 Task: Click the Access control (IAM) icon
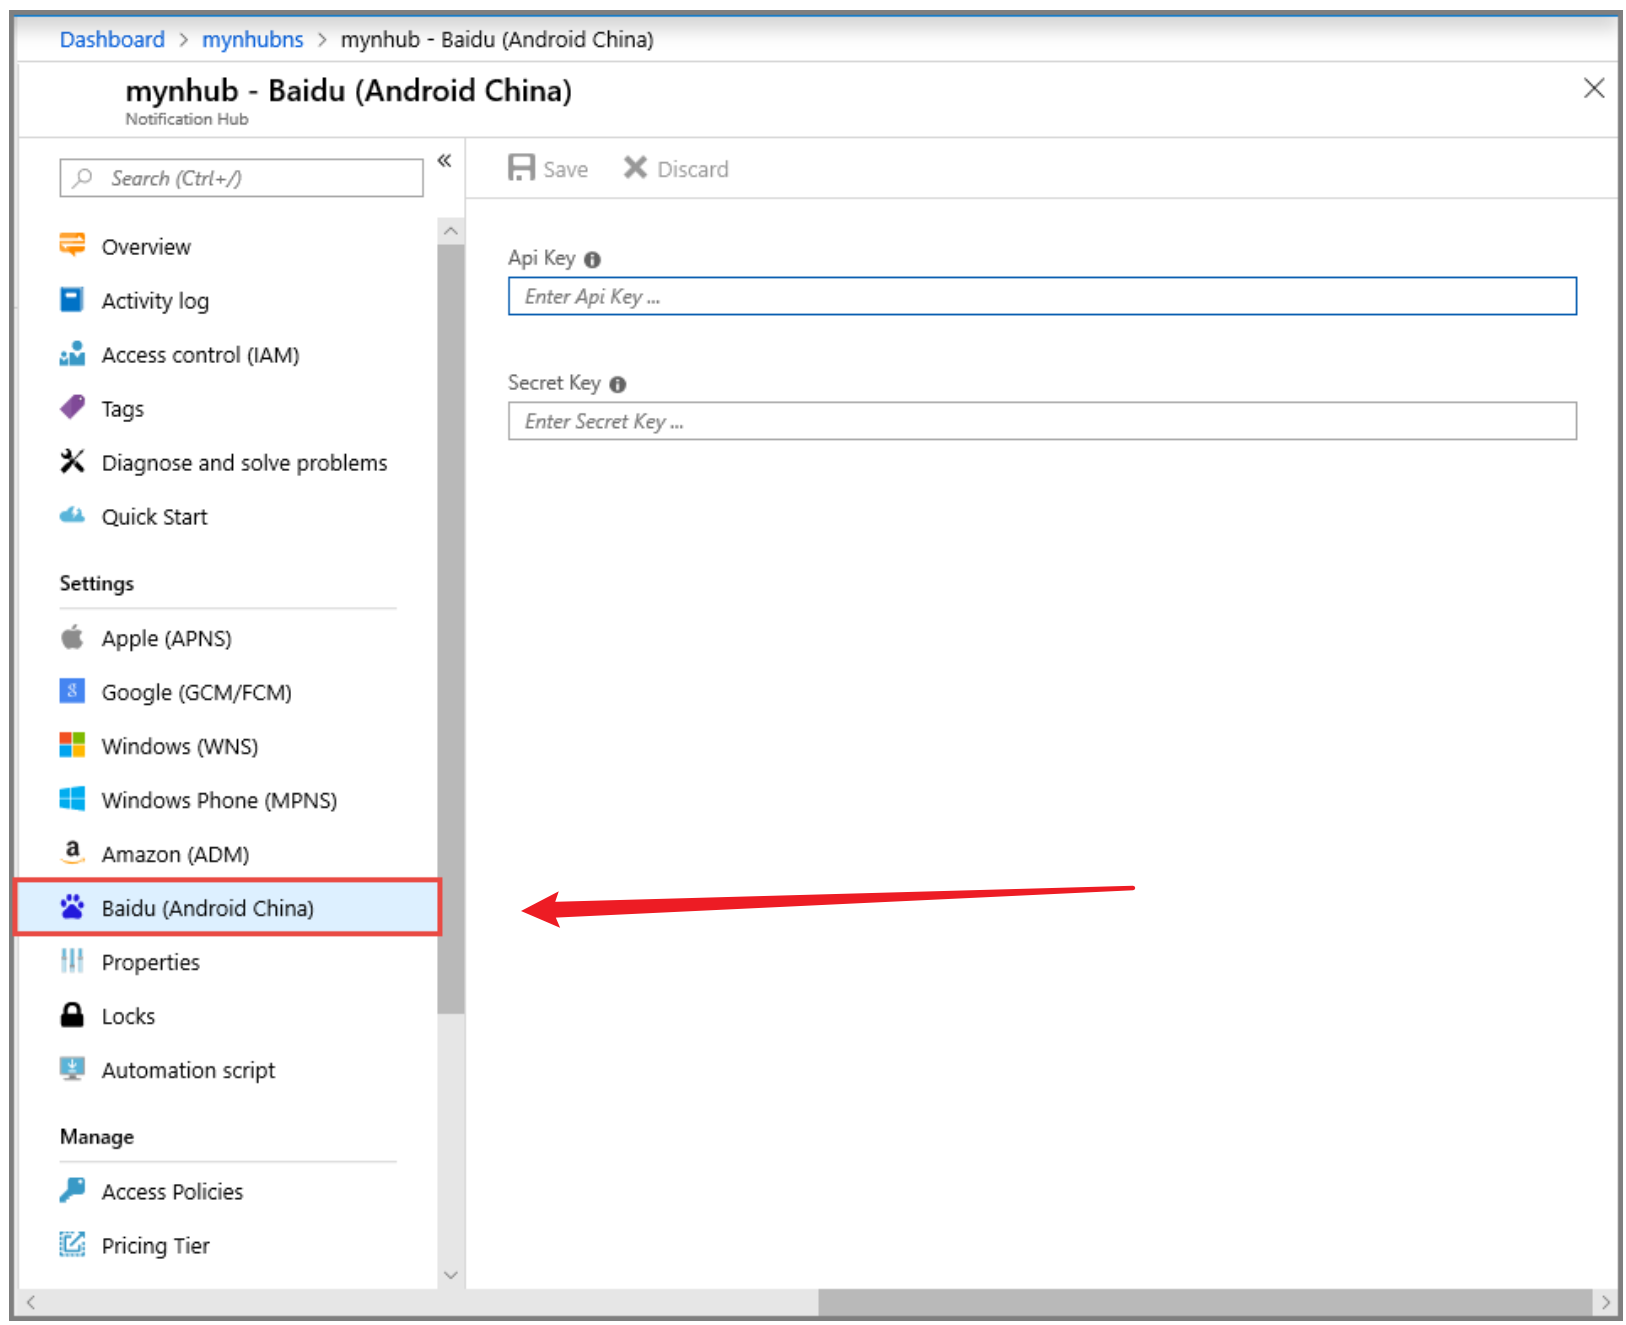pos(72,354)
